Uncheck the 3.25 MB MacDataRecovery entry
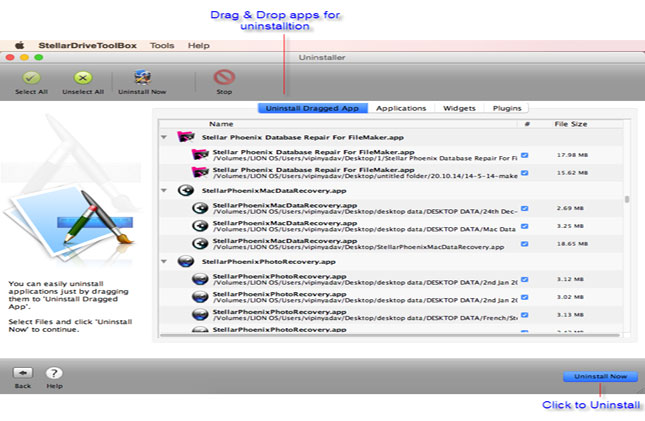Image resolution: width=645 pixels, height=421 pixels. [x=524, y=226]
